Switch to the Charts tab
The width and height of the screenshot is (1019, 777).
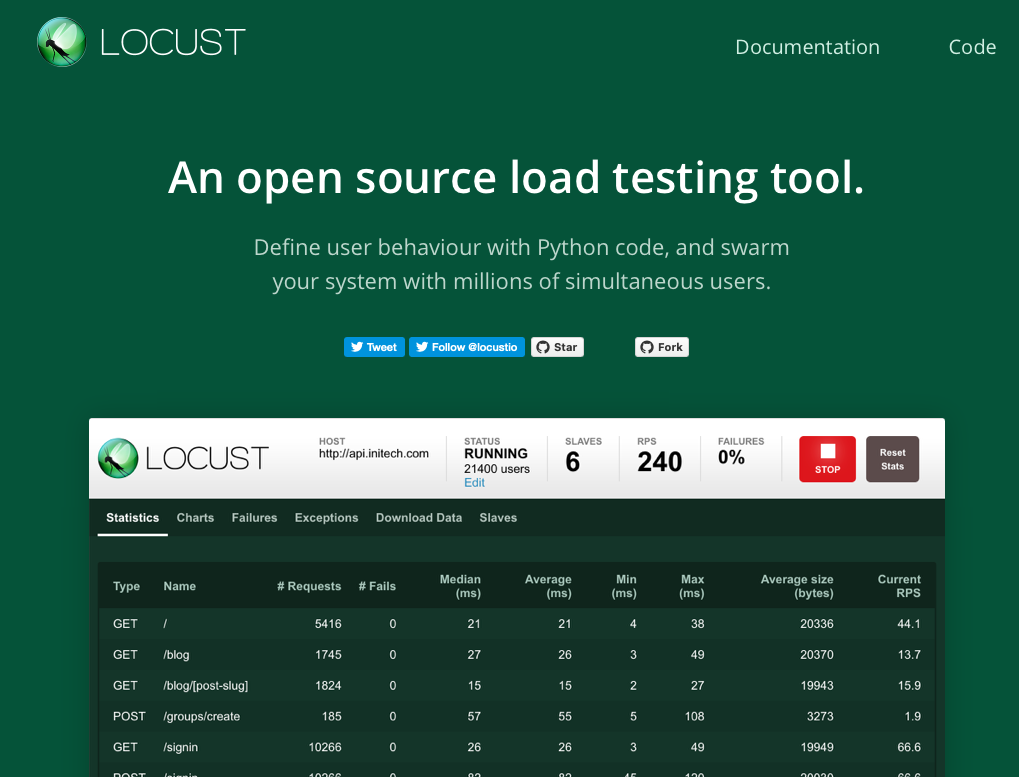pos(195,518)
